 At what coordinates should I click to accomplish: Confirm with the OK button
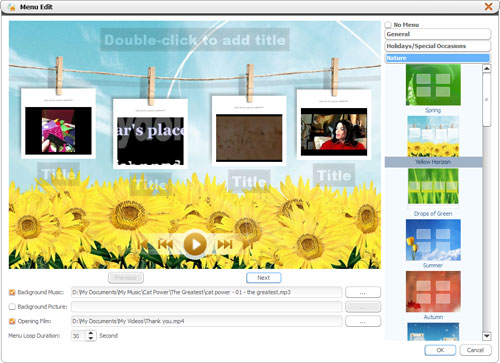pyautogui.click(x=440, y=350)
